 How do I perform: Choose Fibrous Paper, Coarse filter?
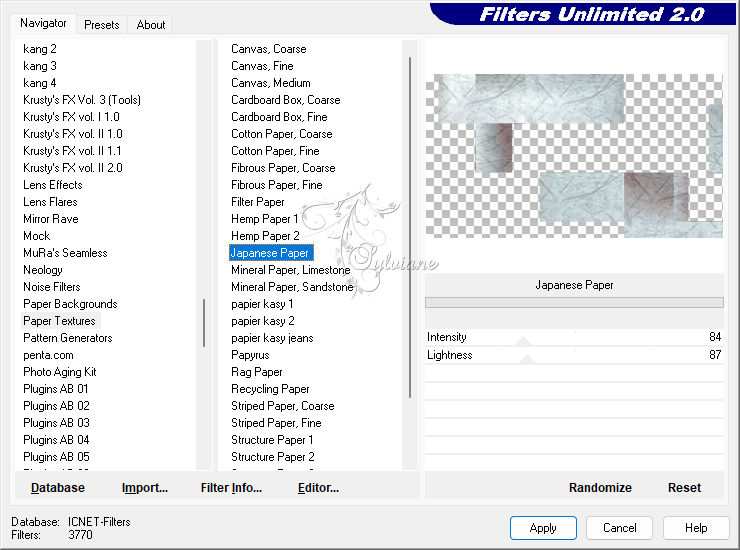click(x=283, y=168)
